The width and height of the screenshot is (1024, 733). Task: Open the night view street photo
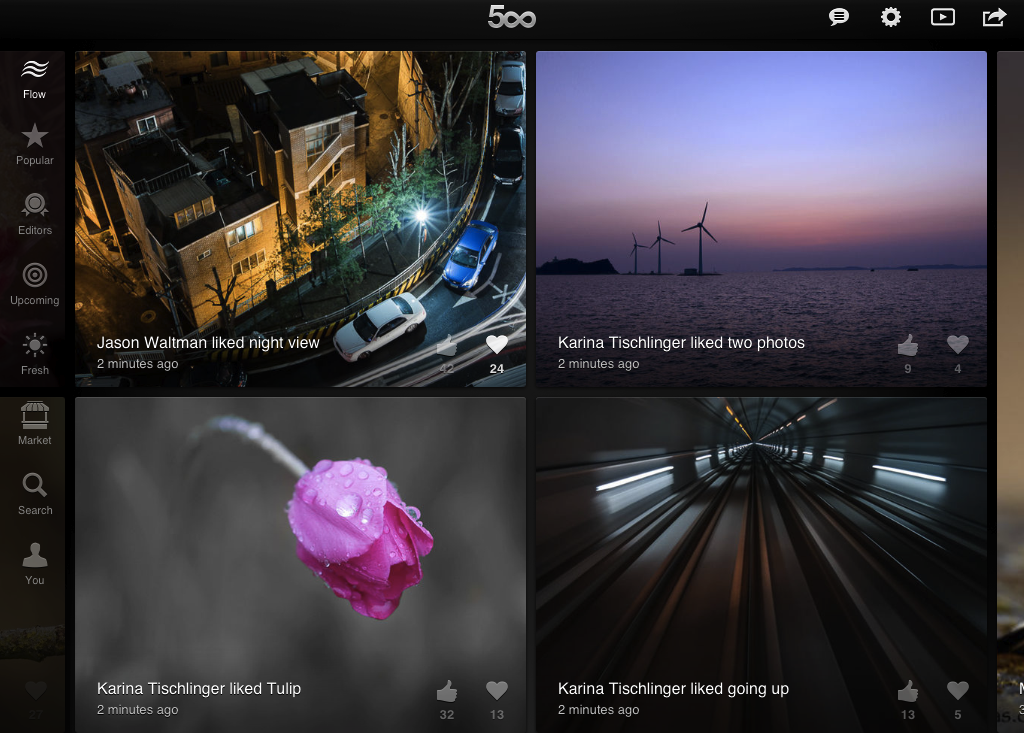(x=300, y=219)
